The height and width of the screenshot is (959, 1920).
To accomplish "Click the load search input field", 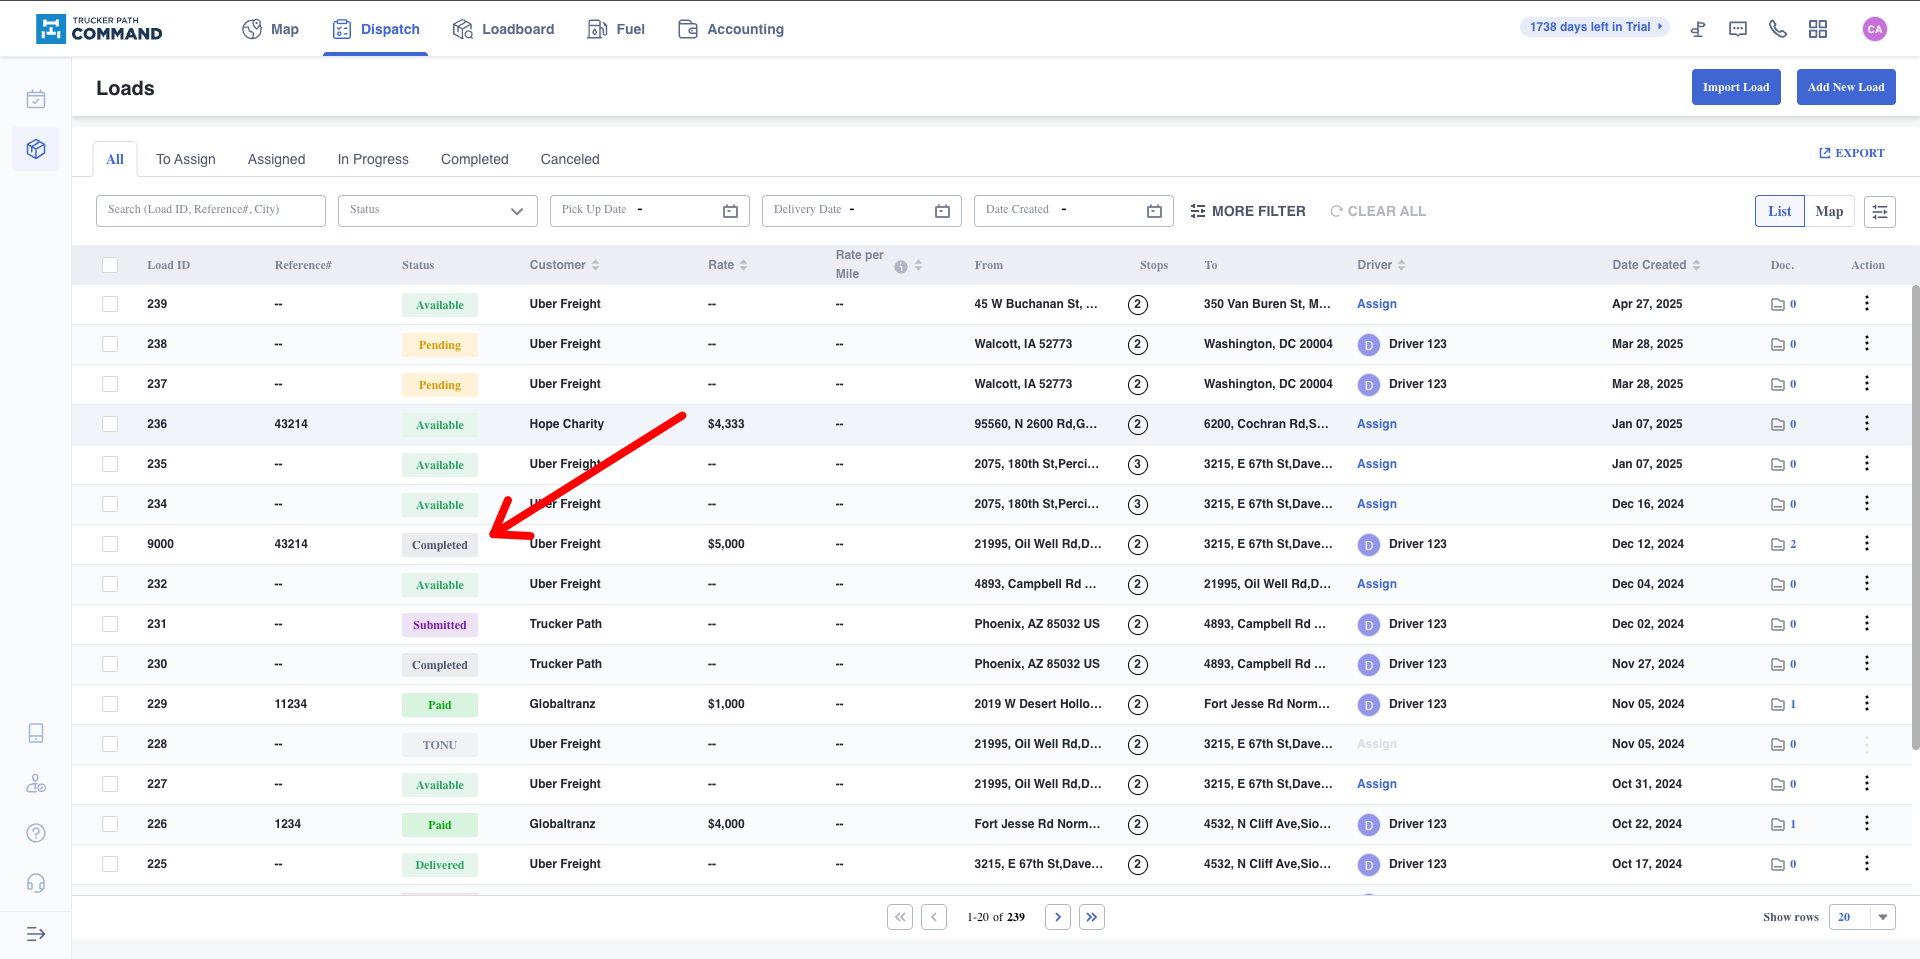I will tap(210, 211).
